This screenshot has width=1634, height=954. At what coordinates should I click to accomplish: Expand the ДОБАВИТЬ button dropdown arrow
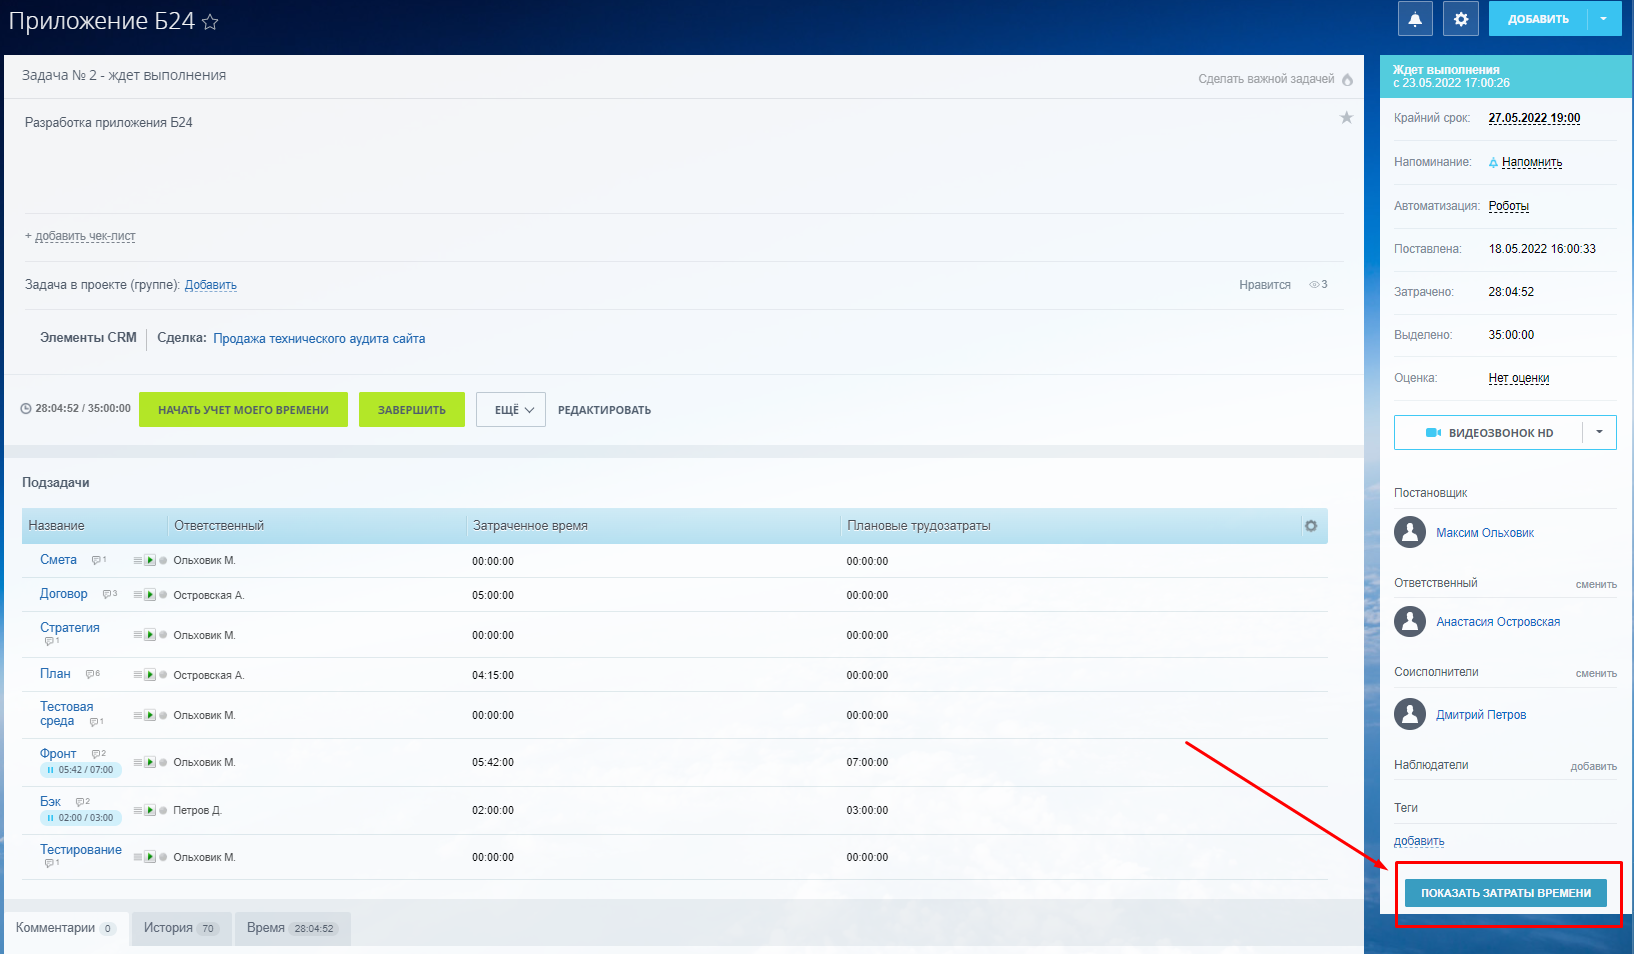tap(1603, 19)
